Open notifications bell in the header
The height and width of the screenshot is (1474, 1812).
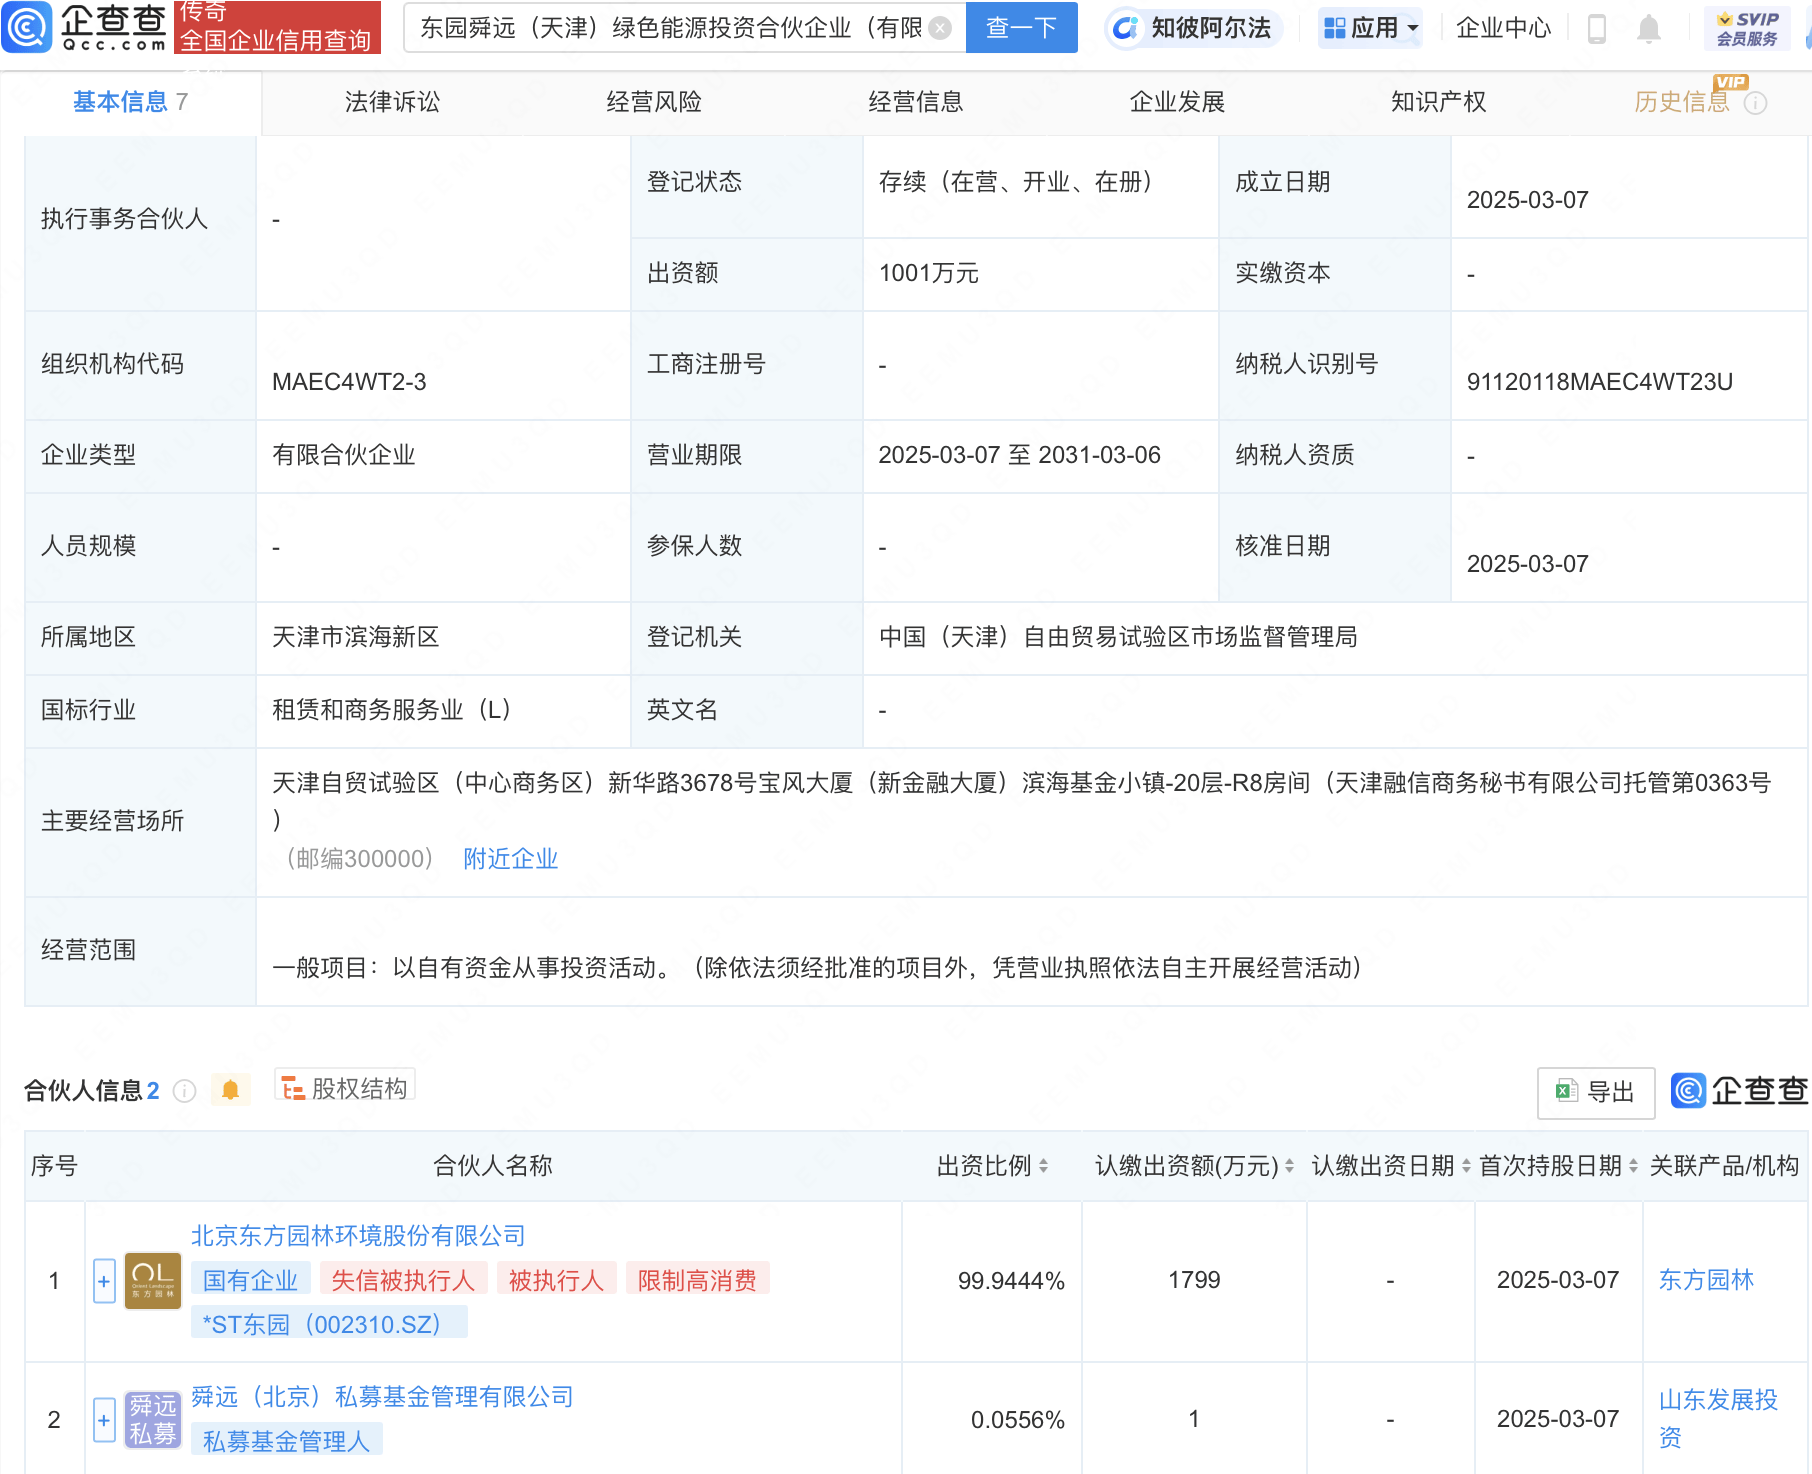click(x=1649, y=29)
